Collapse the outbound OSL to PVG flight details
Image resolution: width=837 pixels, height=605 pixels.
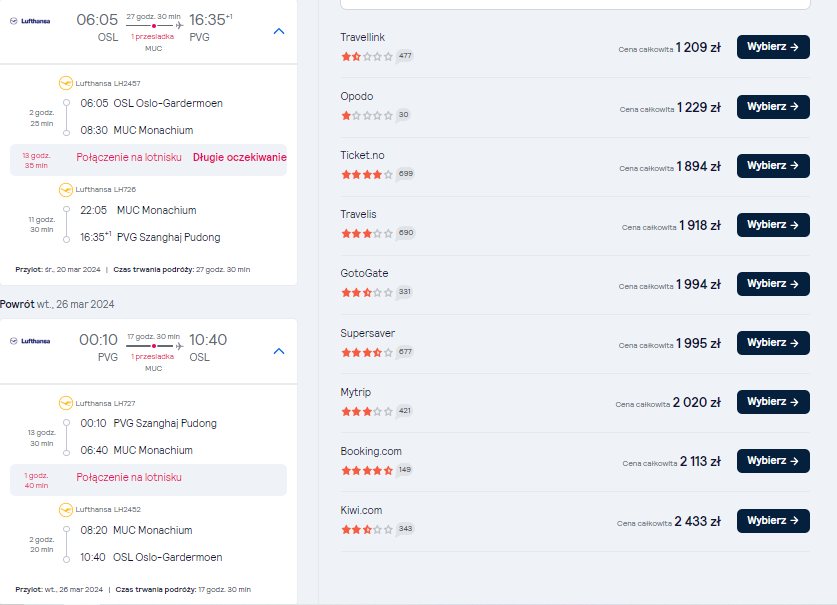click(279, 32)
